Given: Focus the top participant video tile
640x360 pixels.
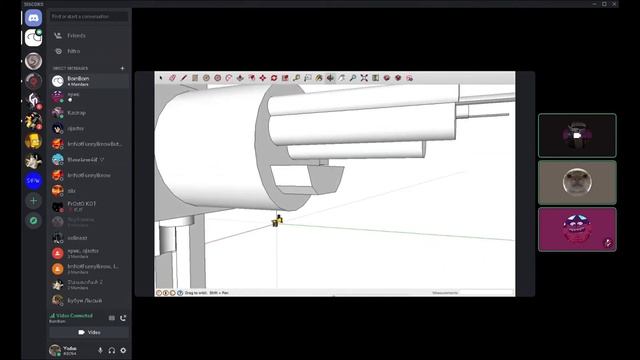Looking at the screenshot, I should (x=577, y=135).
